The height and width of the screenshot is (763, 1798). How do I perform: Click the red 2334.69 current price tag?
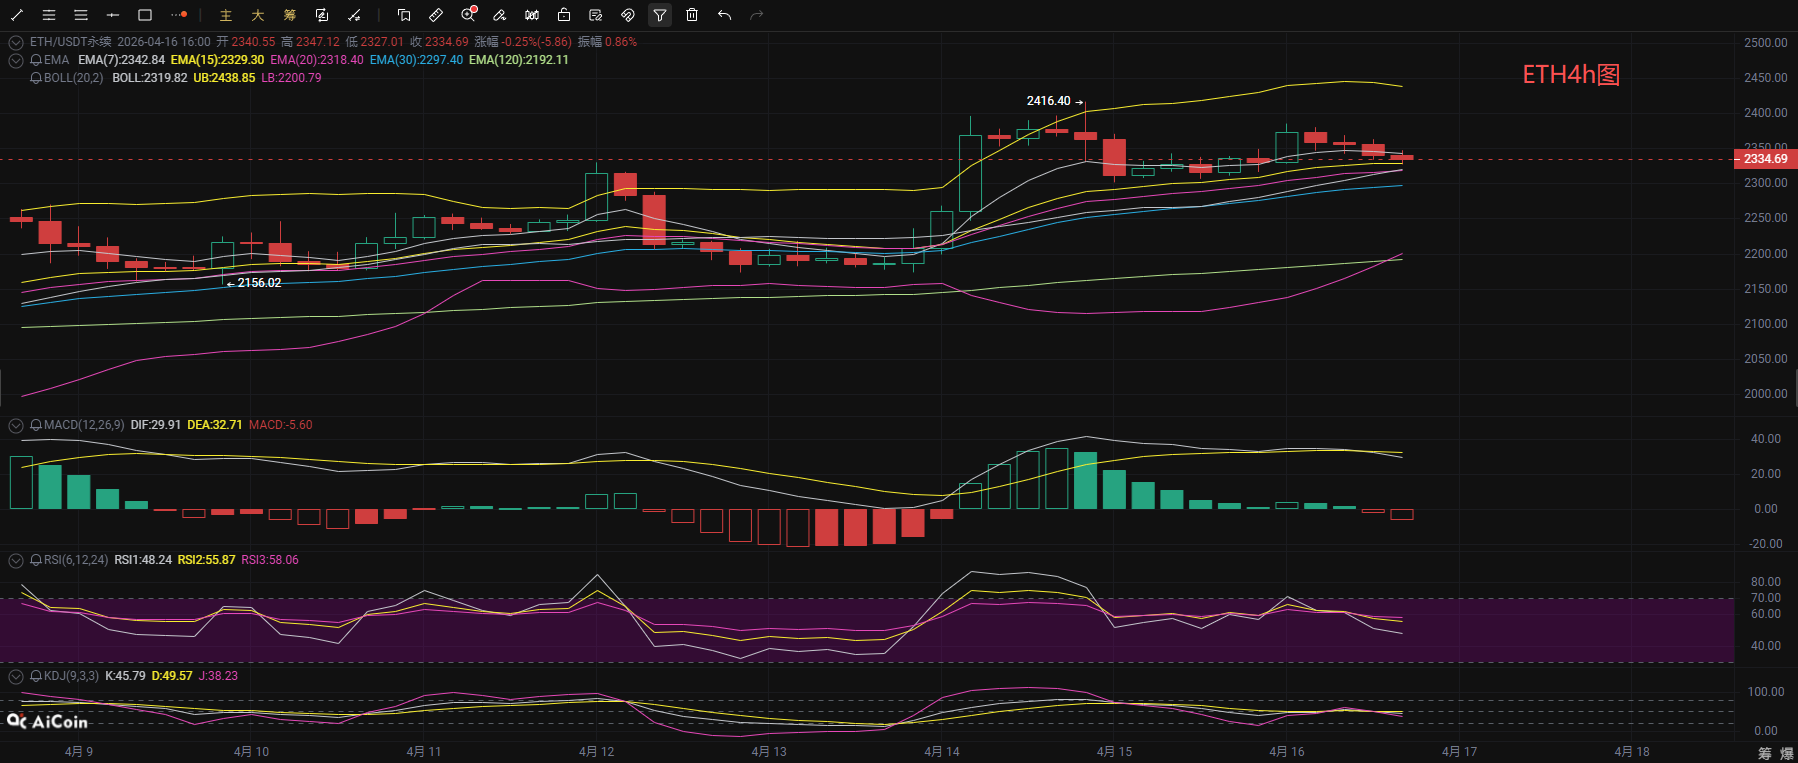[x=1765, y=159]
